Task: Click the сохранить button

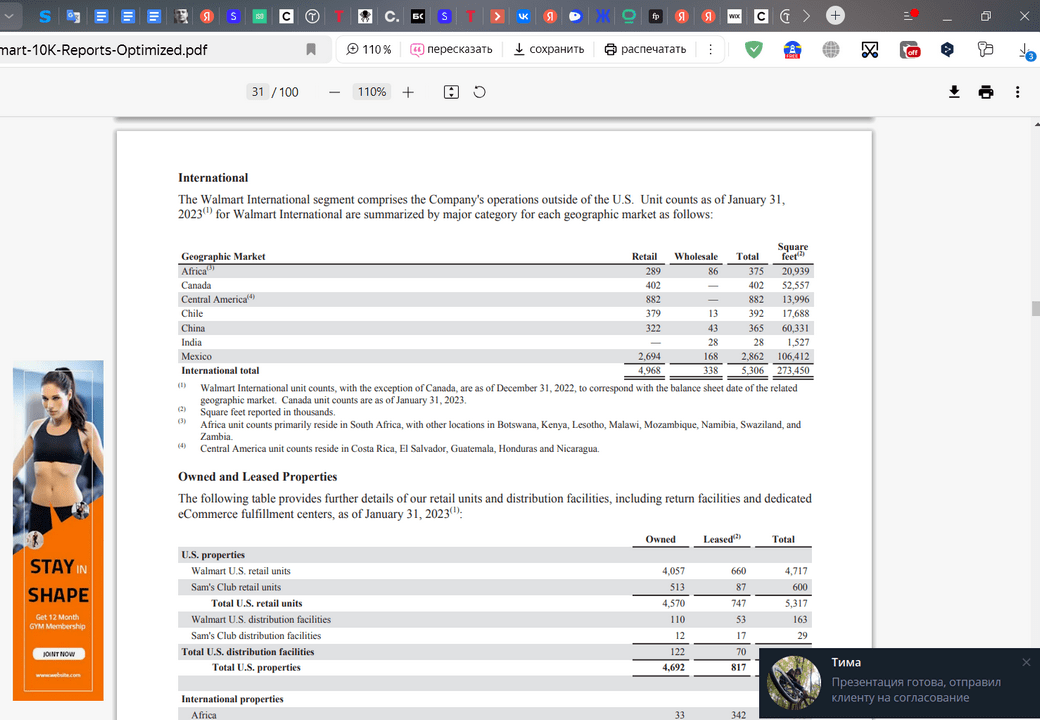Action: click(x=549, y=49)
